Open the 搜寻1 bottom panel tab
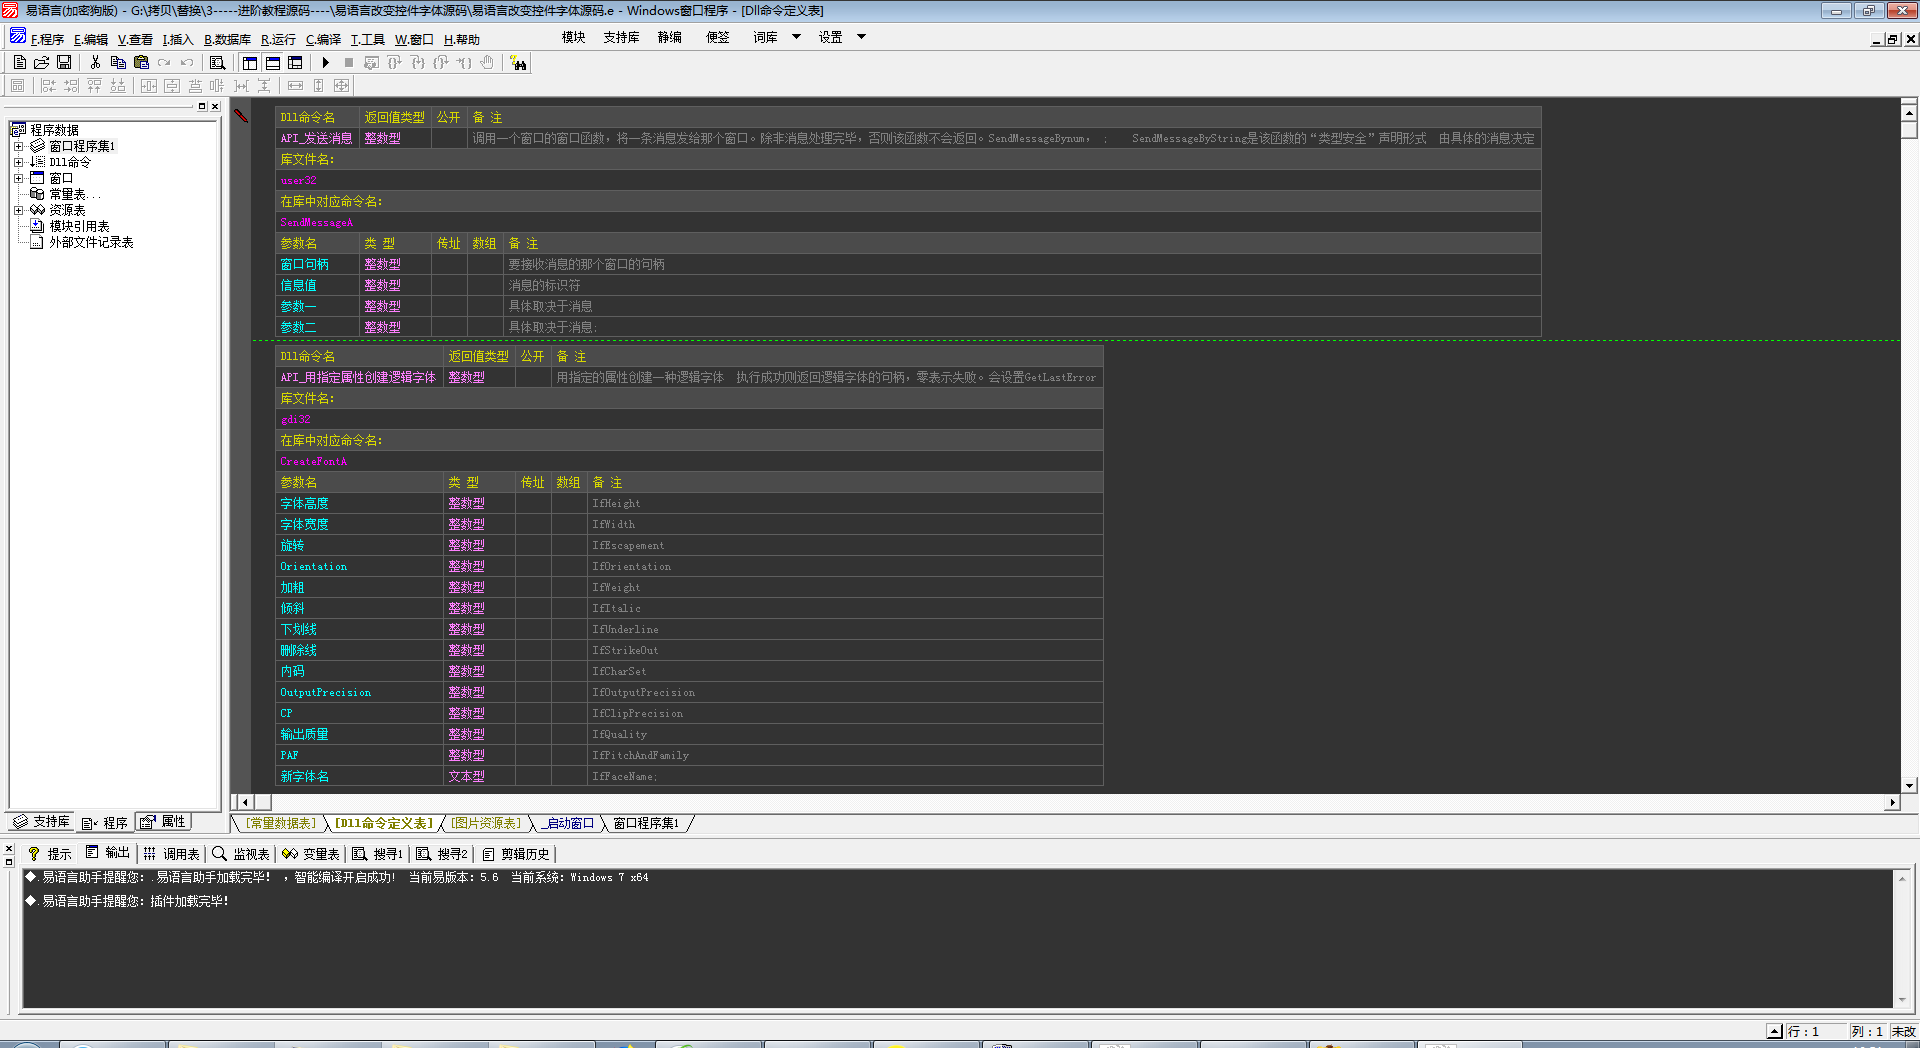Viewport: 1920px width, 1048px height. (x=378, y=854)
